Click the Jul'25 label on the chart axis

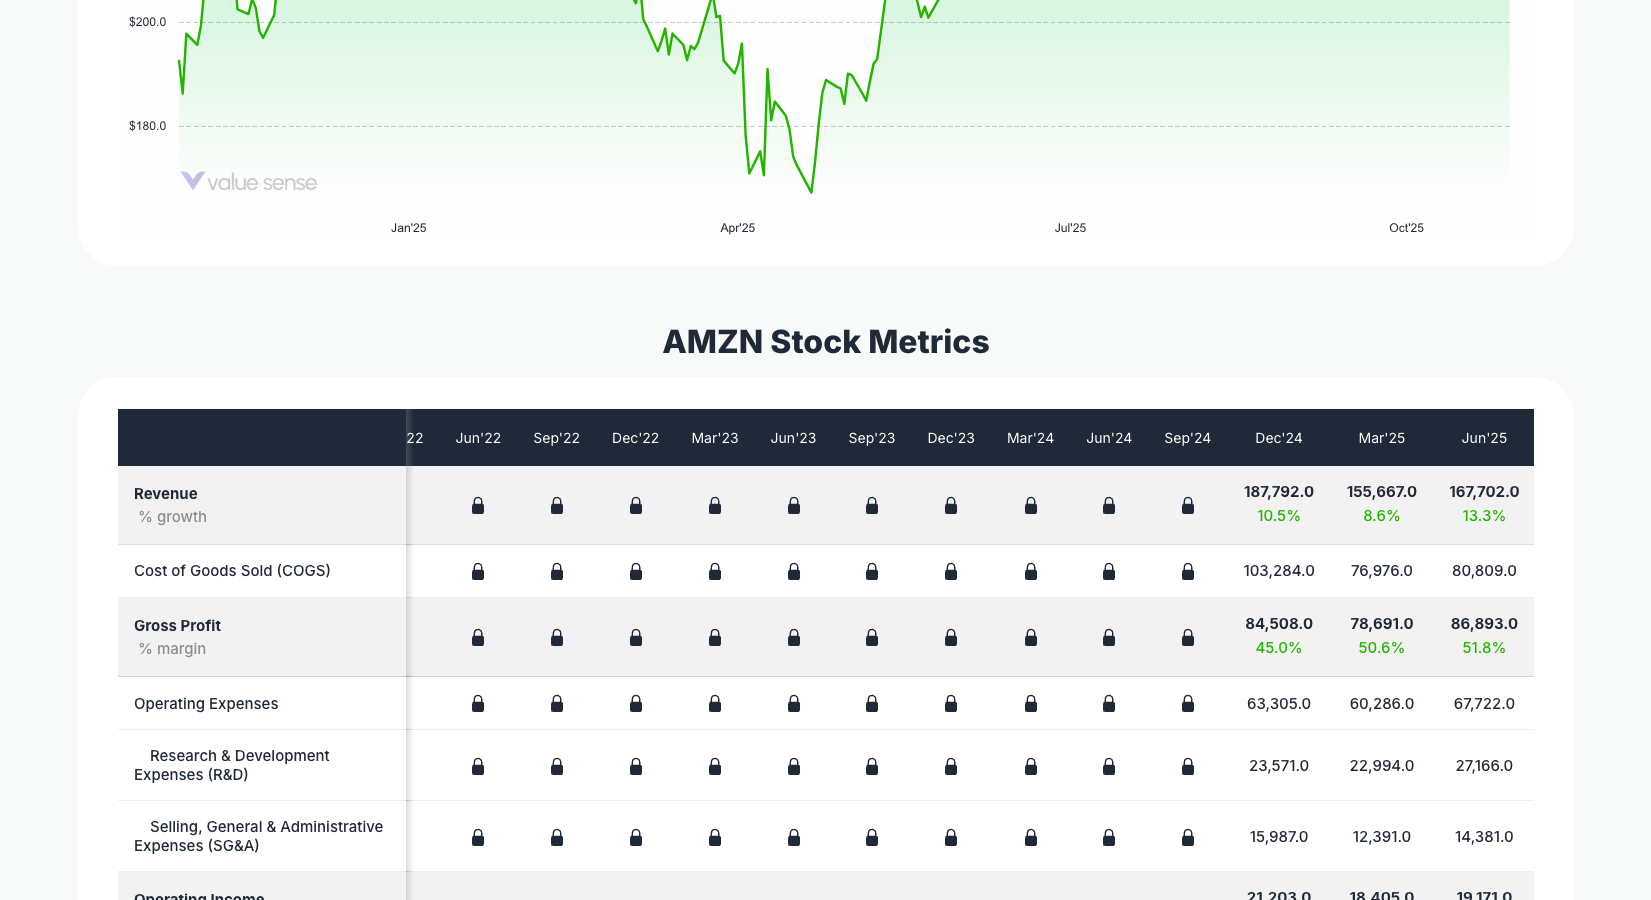[1071, 228]
